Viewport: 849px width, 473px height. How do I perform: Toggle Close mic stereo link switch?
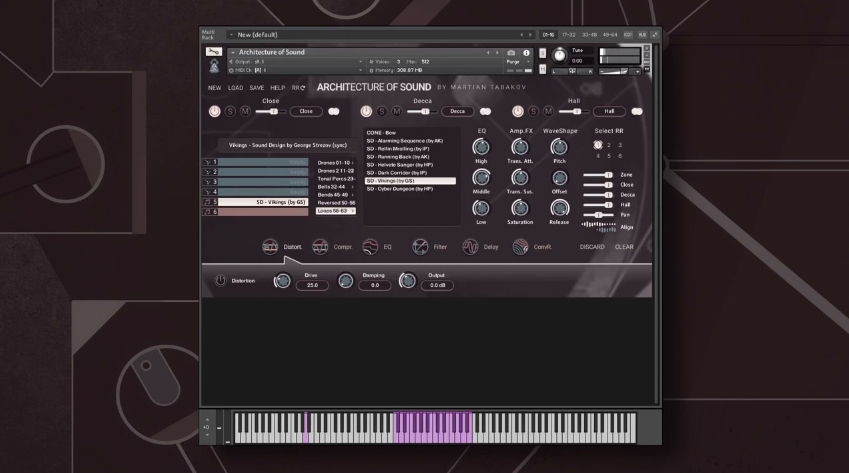pyautogui.click(x=334, y=111)
